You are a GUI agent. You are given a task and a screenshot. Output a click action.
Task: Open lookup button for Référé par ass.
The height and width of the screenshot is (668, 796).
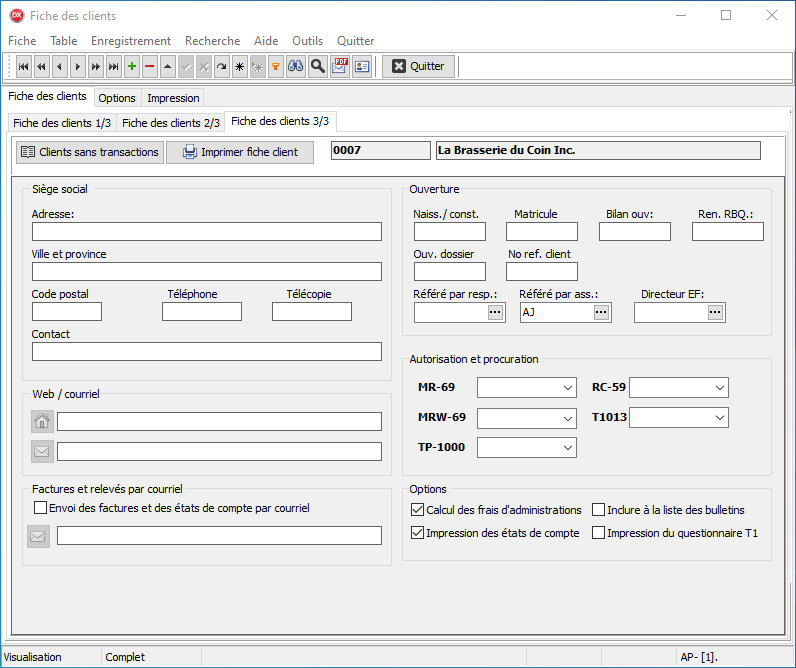[601, 312]
